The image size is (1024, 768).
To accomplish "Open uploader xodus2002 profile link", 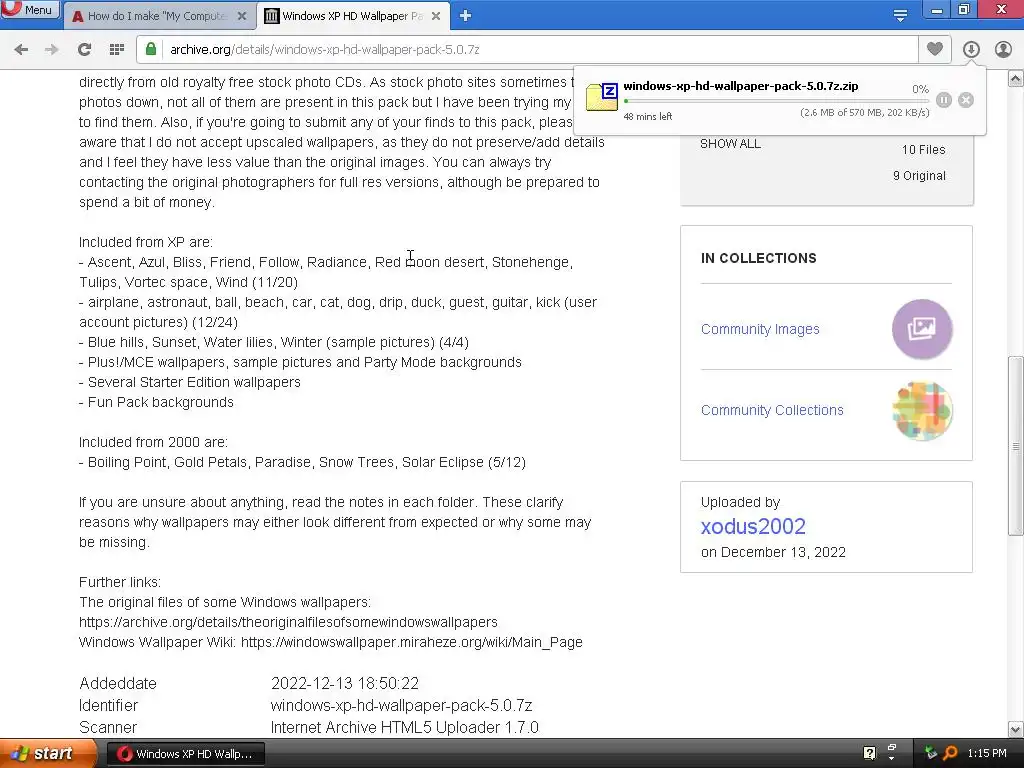I will coord(753,526).
